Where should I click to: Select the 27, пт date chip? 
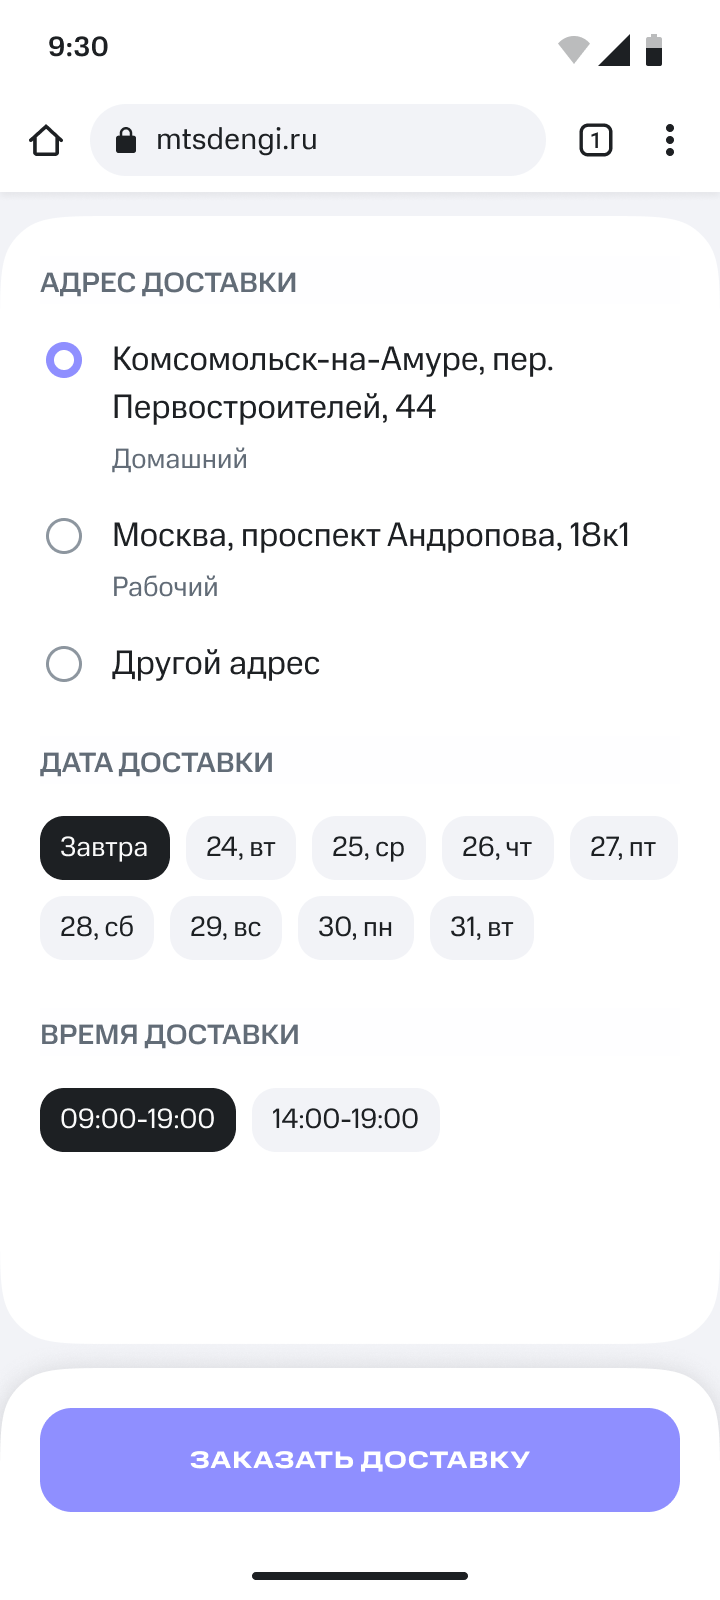pos(623,848)
